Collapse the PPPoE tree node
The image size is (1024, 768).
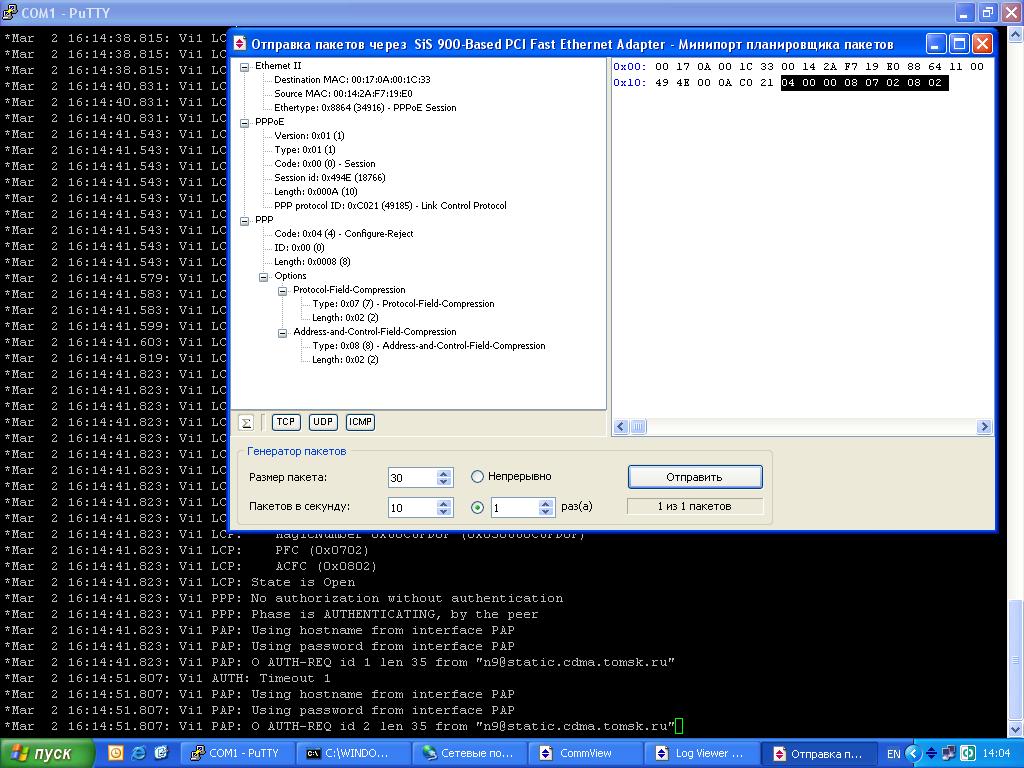pyautogui.click(x=244, y=122)
